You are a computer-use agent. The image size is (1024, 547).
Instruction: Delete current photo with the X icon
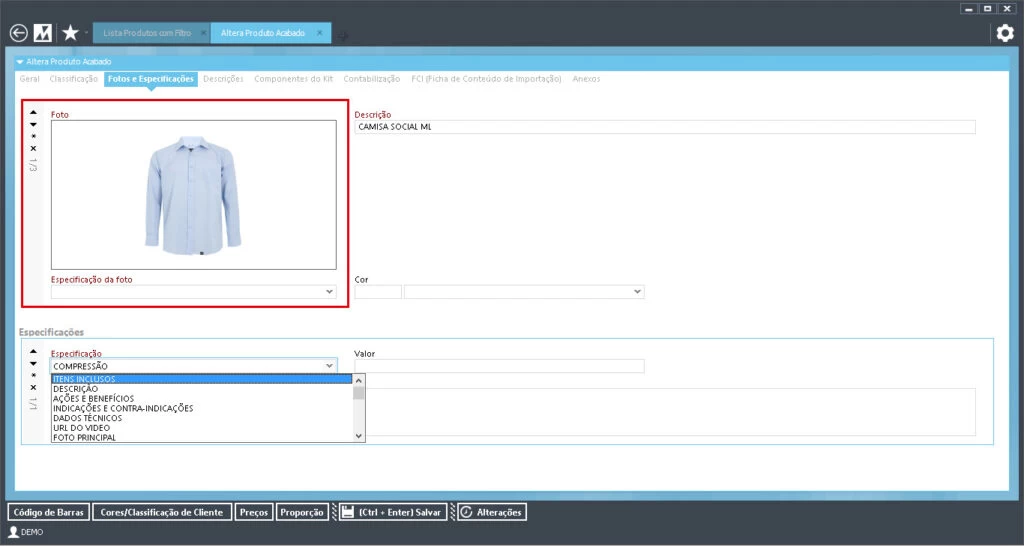click(x=33, y=148)
